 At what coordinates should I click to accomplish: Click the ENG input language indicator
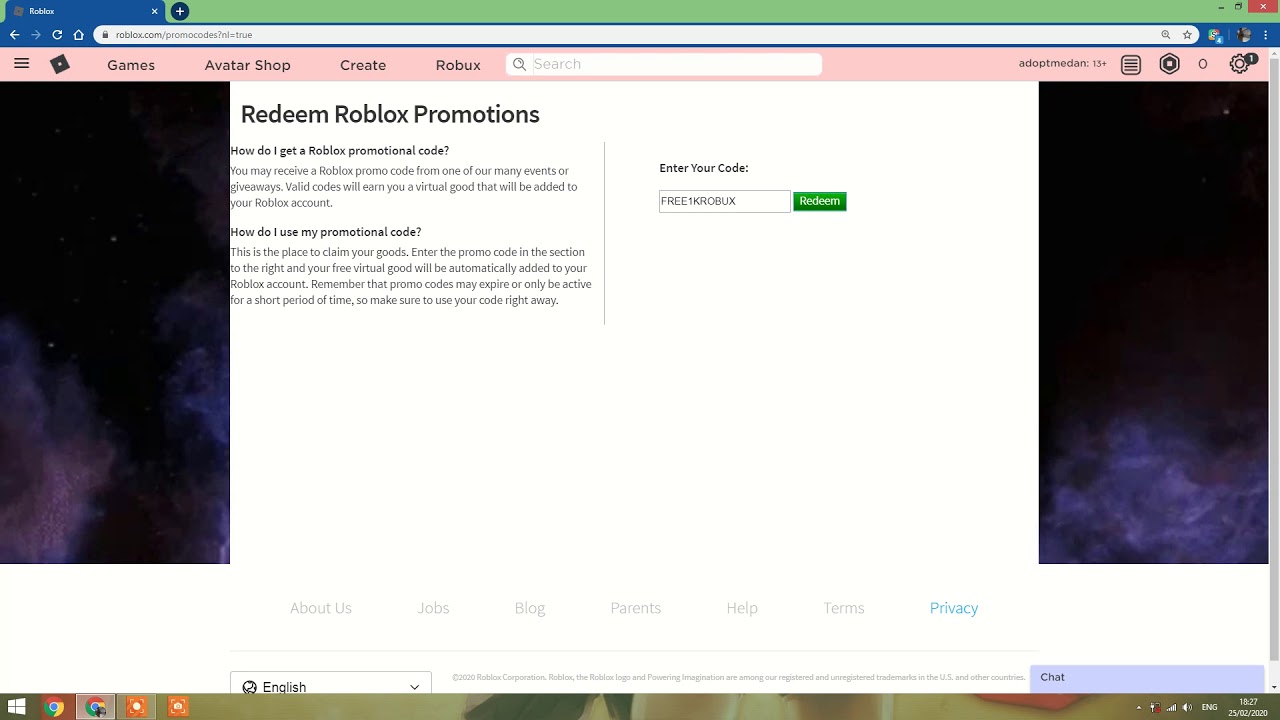1209,707
